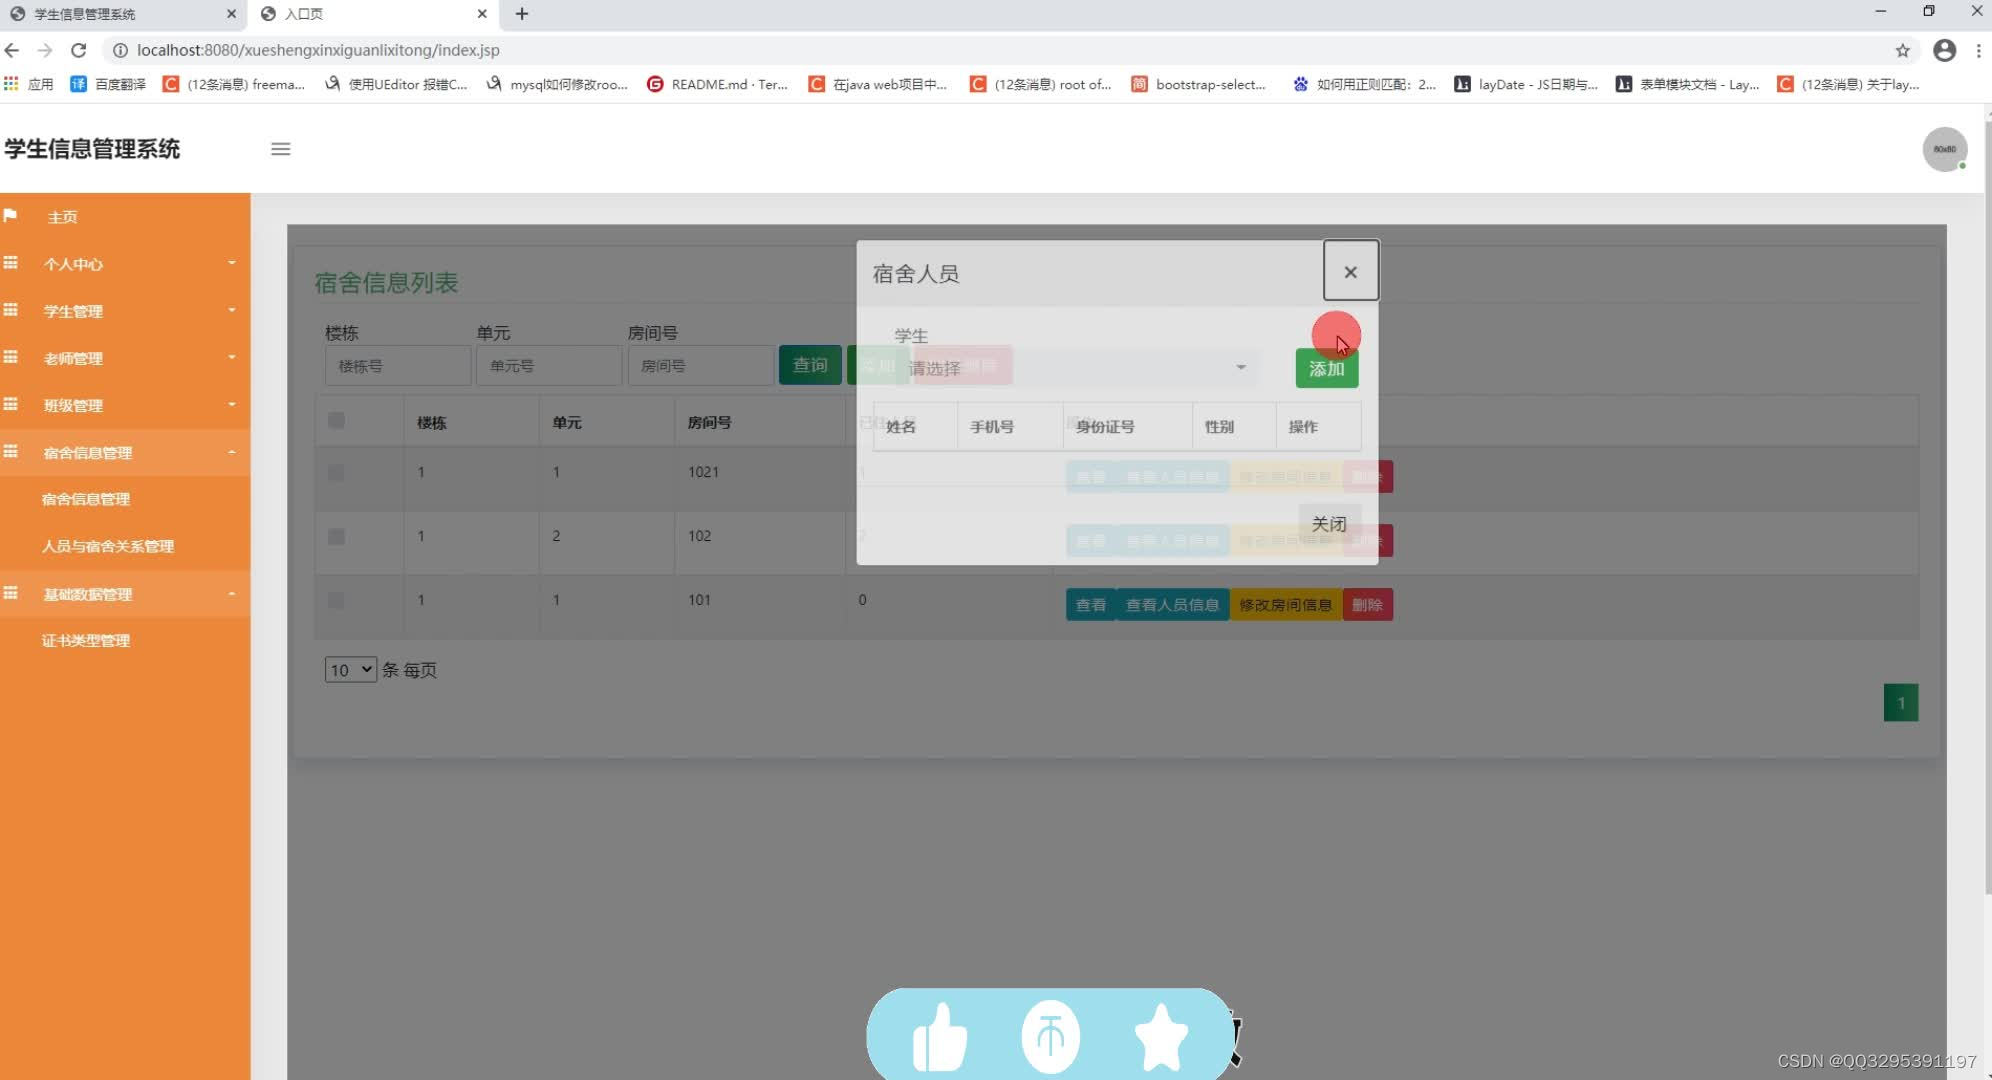Image resolution: width=1992 pixels, height=1080 pixels.
Task: Switch to 学生信息管理系统 browser tab
Action: (124, 14)
